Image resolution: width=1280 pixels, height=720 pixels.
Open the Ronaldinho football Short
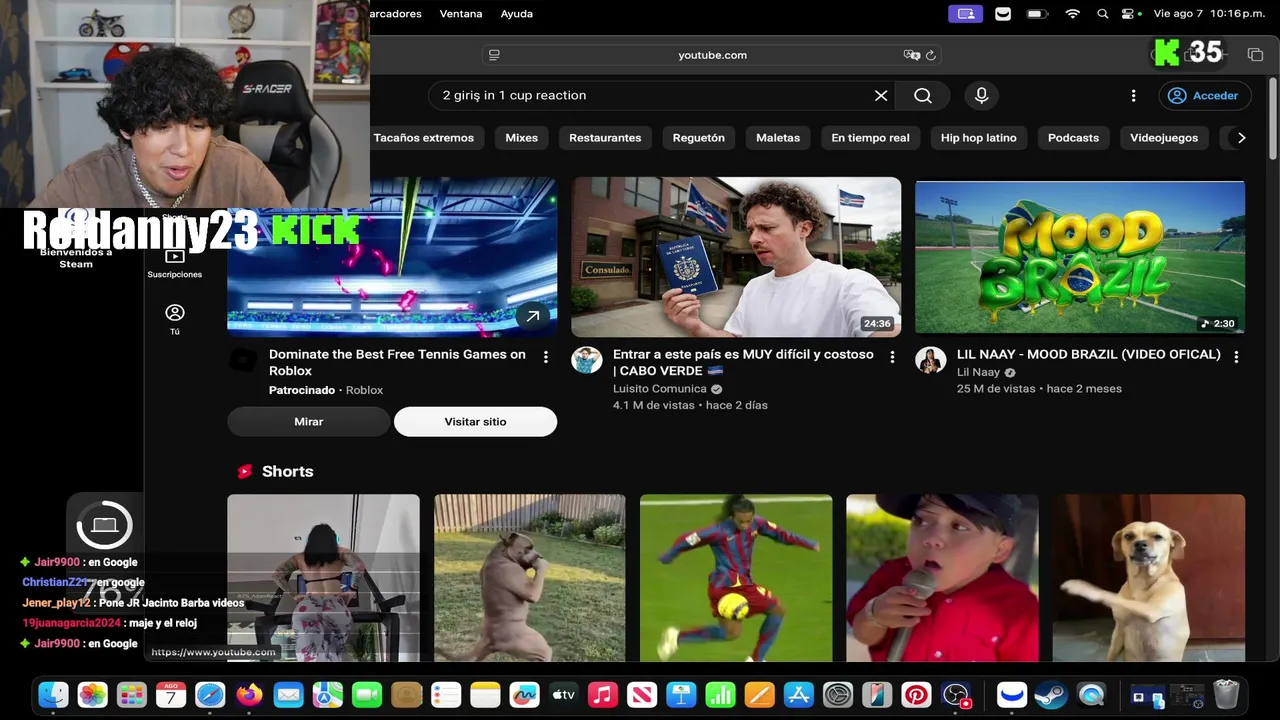[x=736, y=578]
